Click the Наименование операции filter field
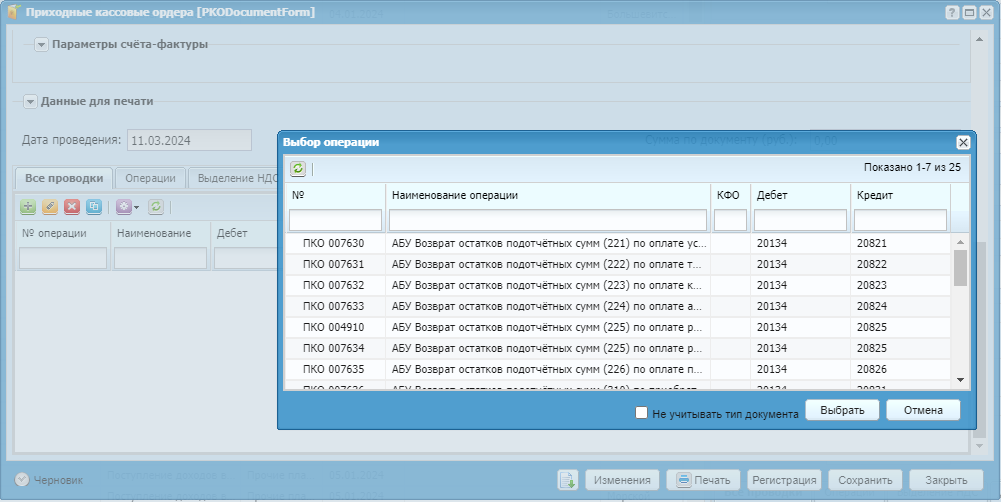The height and width of the screenshot is (502, 1001). point(547,220)
